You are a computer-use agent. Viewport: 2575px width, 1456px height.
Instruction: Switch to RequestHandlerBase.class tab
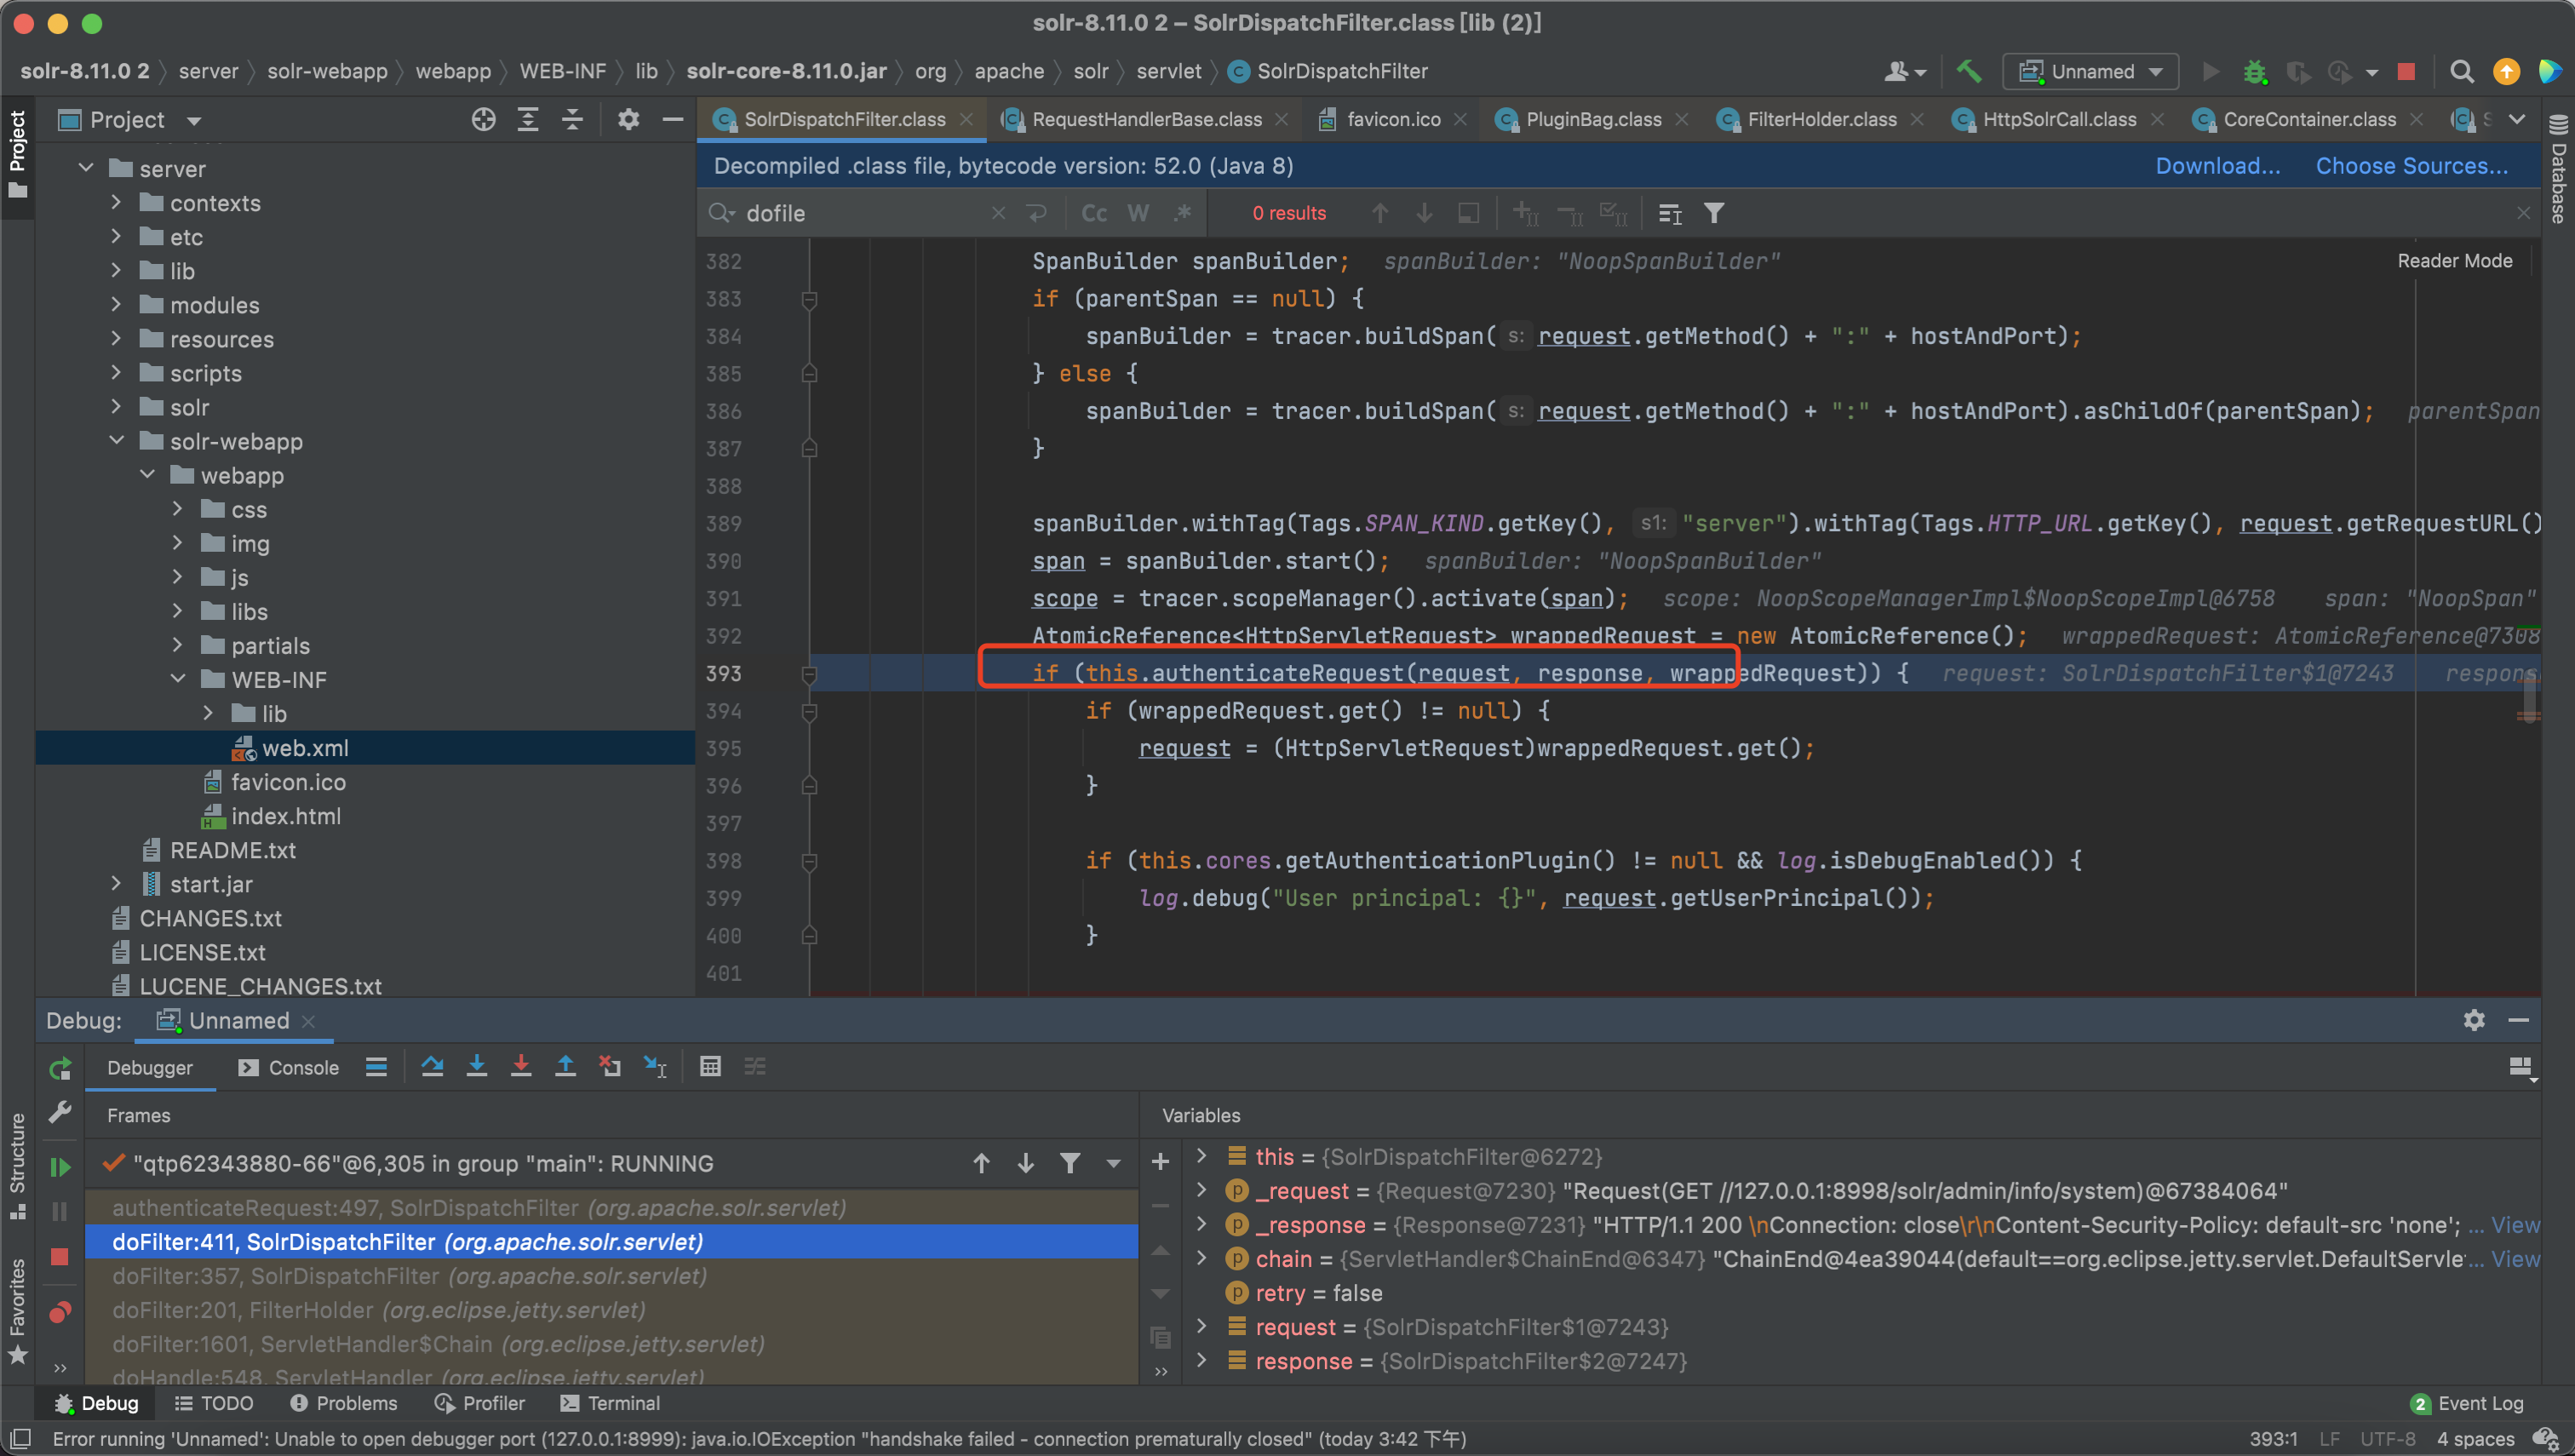point(1146,119)
